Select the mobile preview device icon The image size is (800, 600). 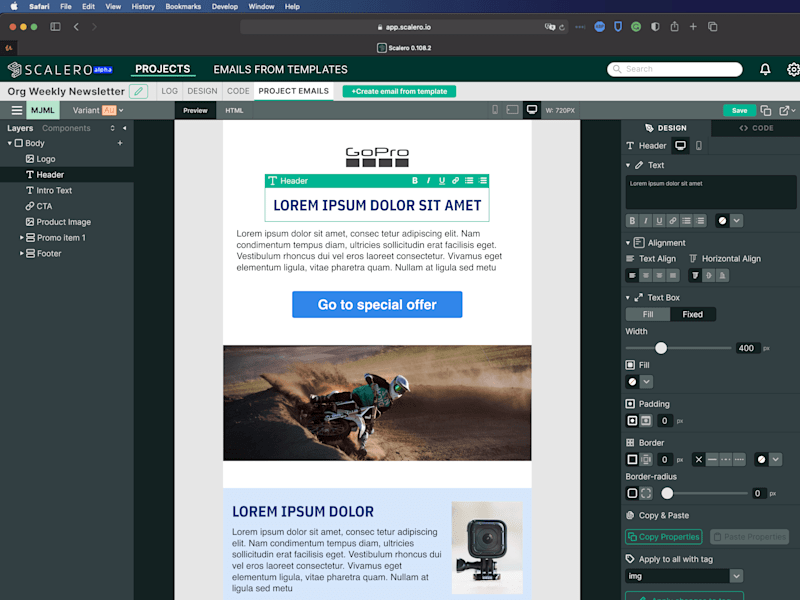pyautogui.click(x=495, y=110)
